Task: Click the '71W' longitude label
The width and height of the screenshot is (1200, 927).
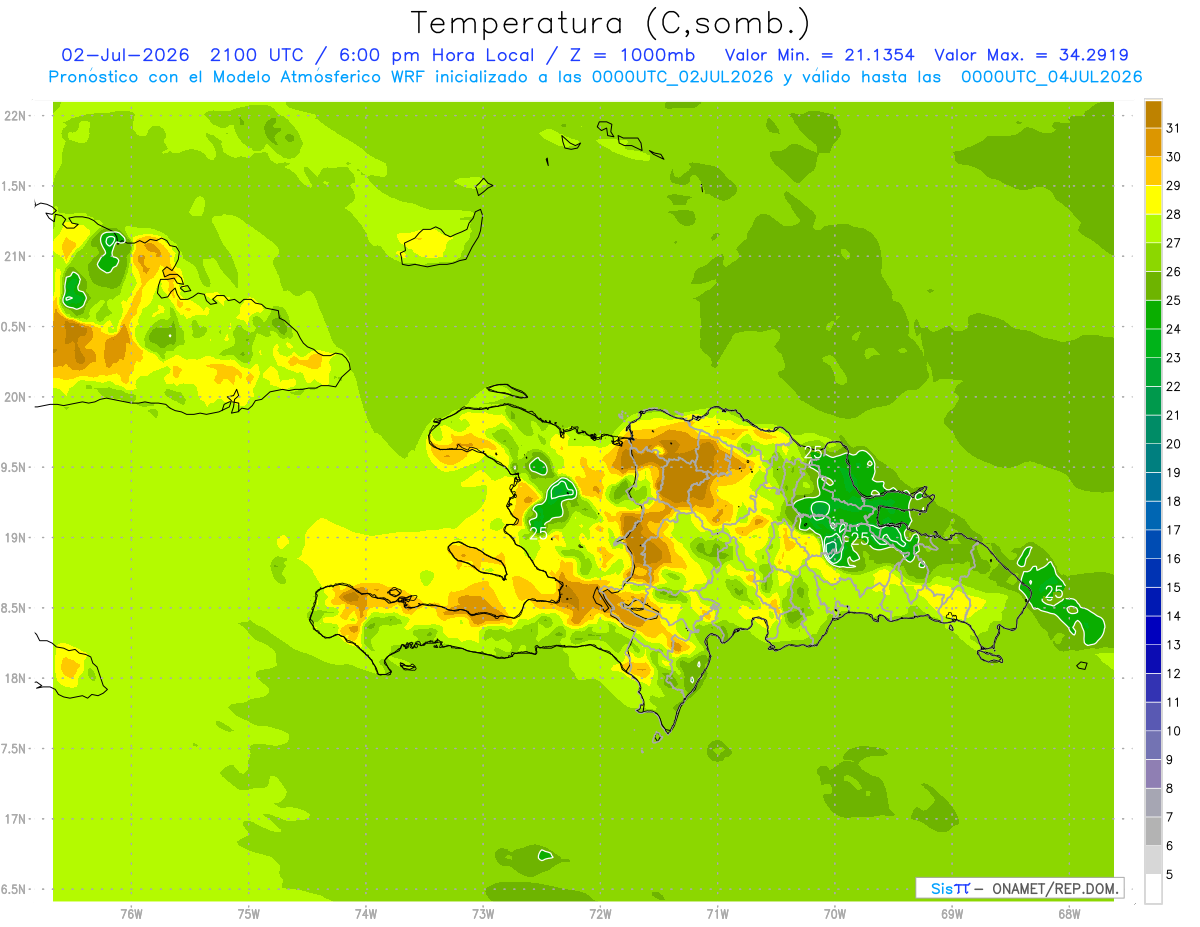Action: point(717,914)
